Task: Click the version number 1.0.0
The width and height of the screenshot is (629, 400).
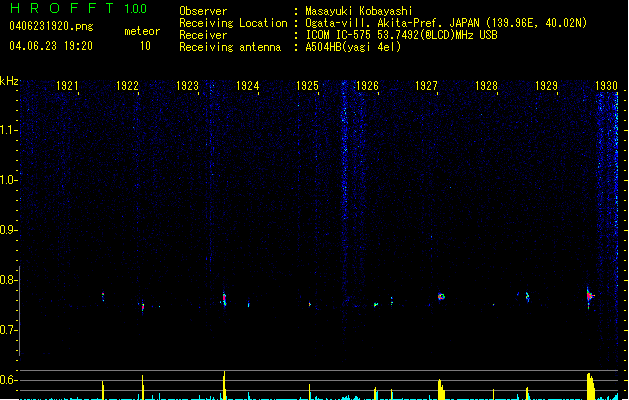Action: 135,9
